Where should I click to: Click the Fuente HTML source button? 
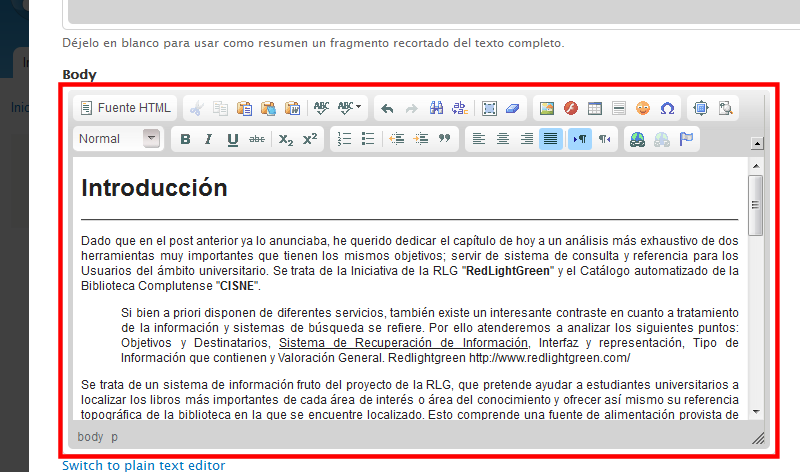[126, 108]
